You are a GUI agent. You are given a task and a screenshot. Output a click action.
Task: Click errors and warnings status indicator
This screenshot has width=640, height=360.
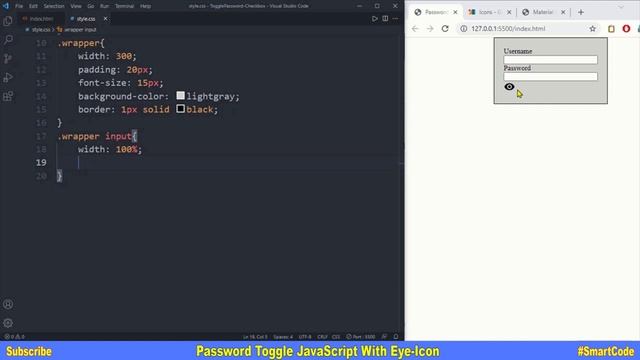(14, 337)
